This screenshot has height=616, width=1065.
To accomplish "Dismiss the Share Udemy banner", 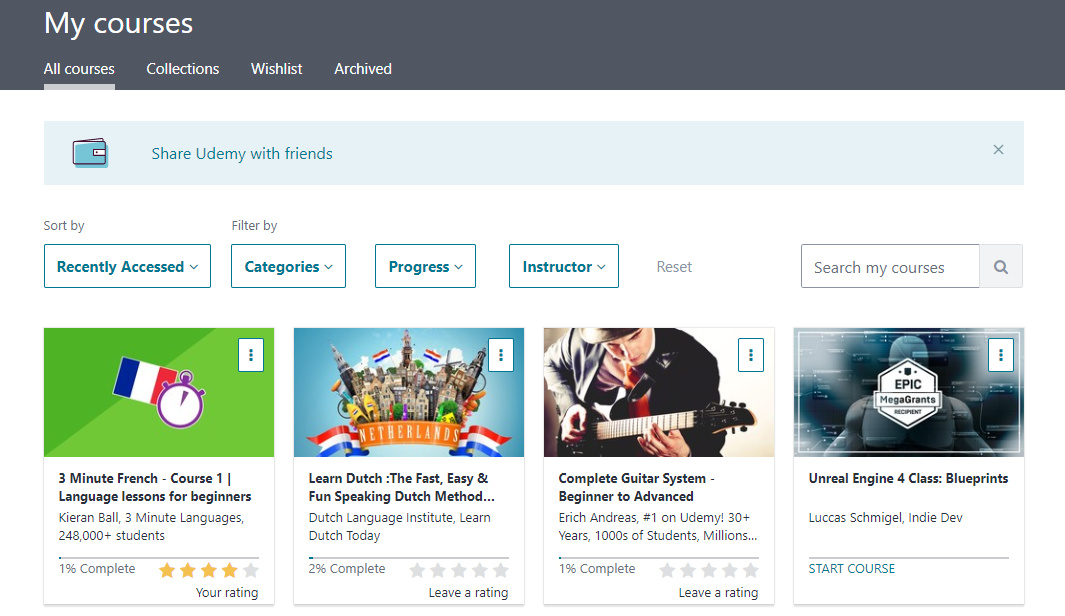I will (x=998, y=150).
